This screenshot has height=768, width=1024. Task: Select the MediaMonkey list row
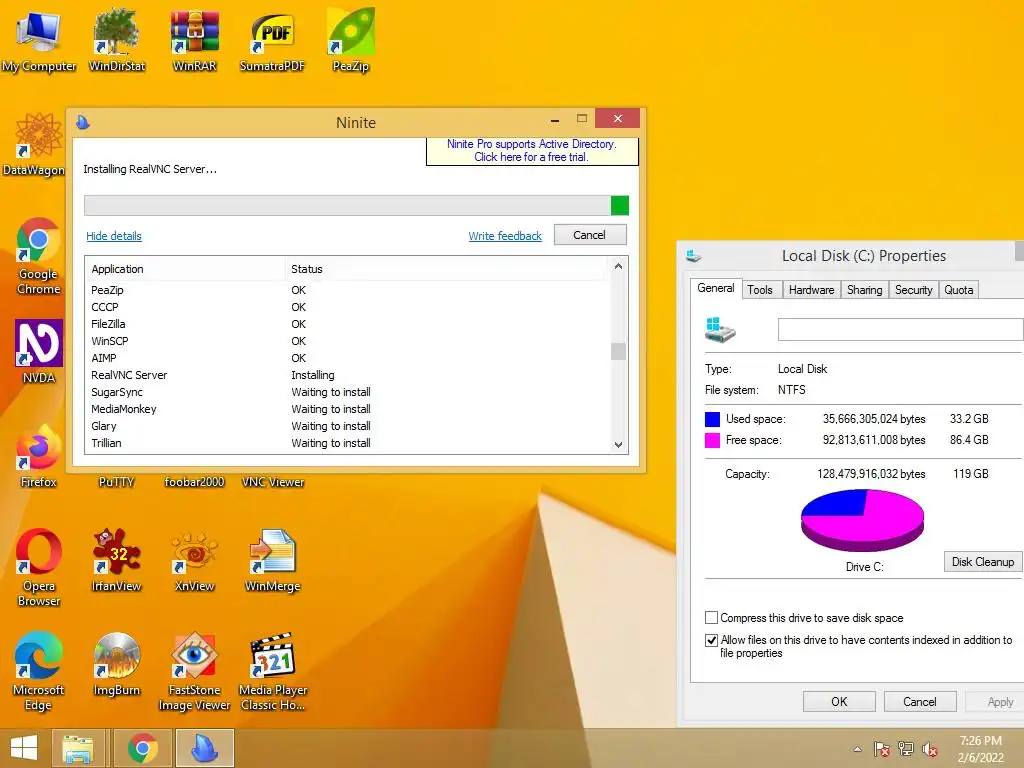(x=349, y=409)
